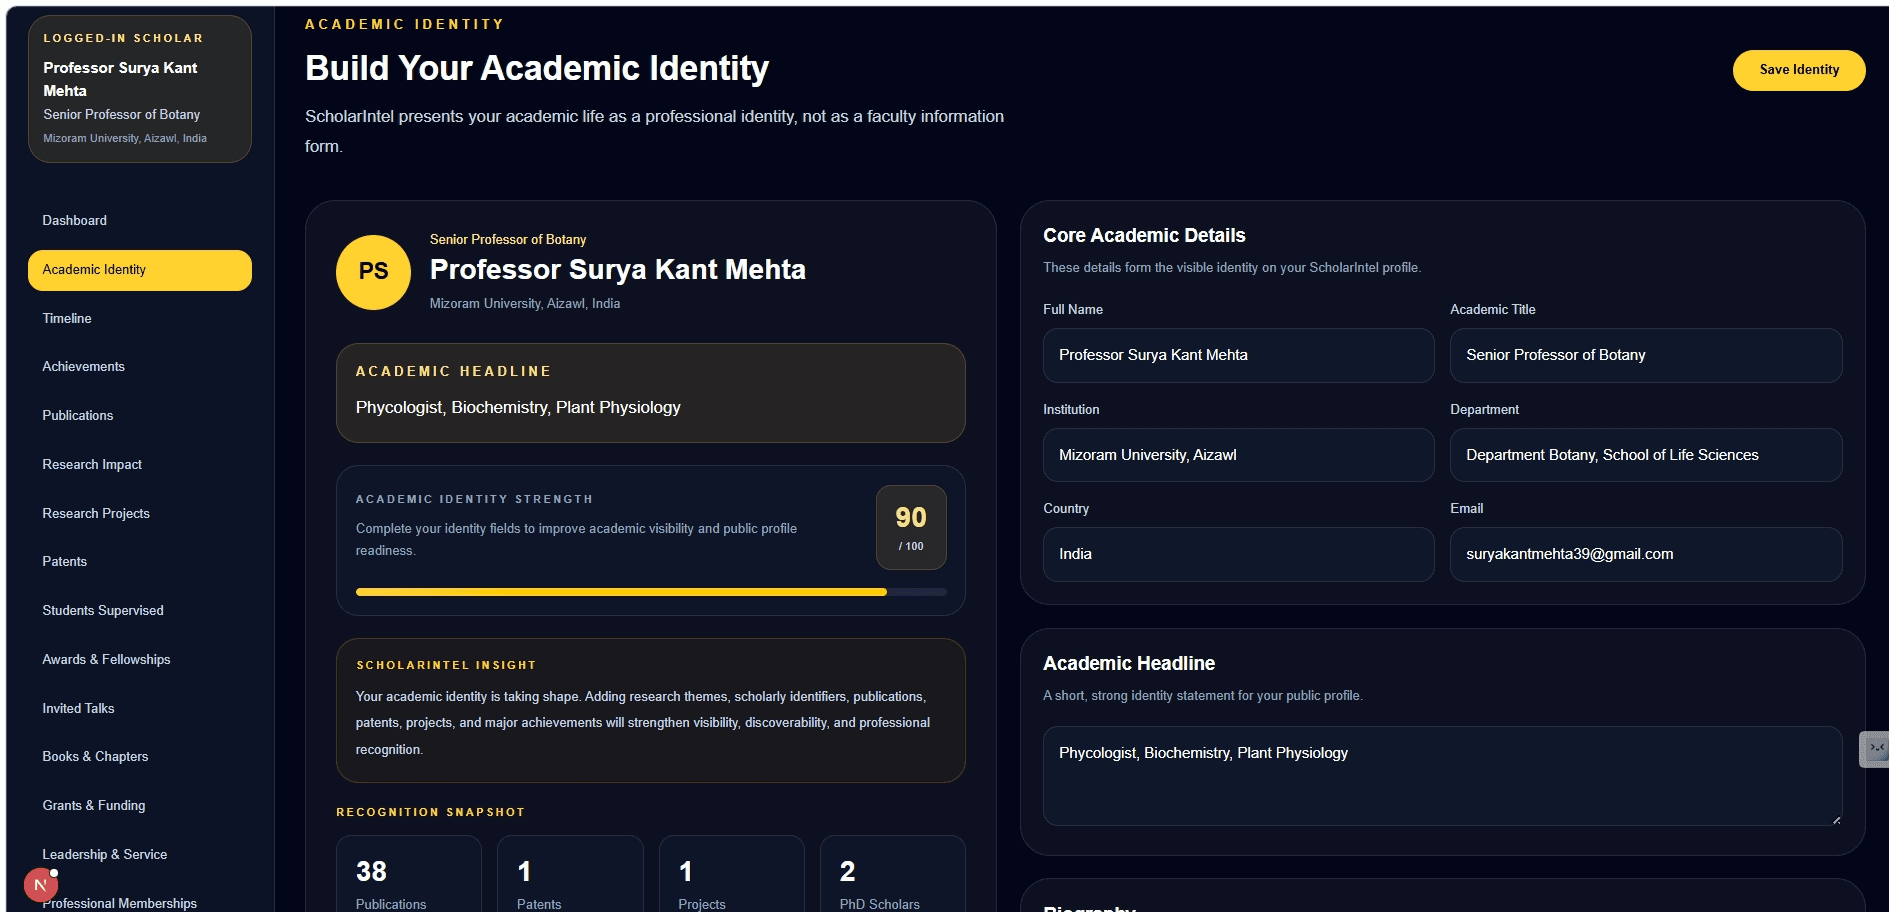Click the Department input field

coord(1646,455)
